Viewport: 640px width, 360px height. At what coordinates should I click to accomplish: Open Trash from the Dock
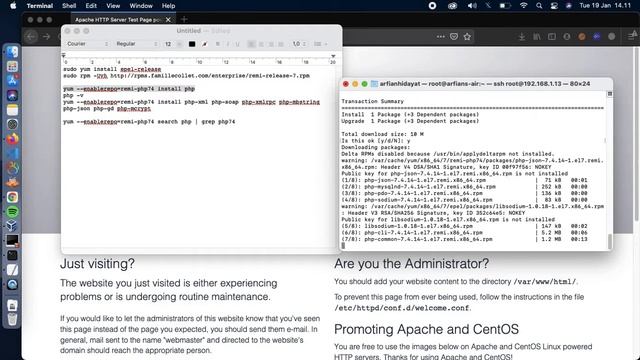(x=12, y=320)
